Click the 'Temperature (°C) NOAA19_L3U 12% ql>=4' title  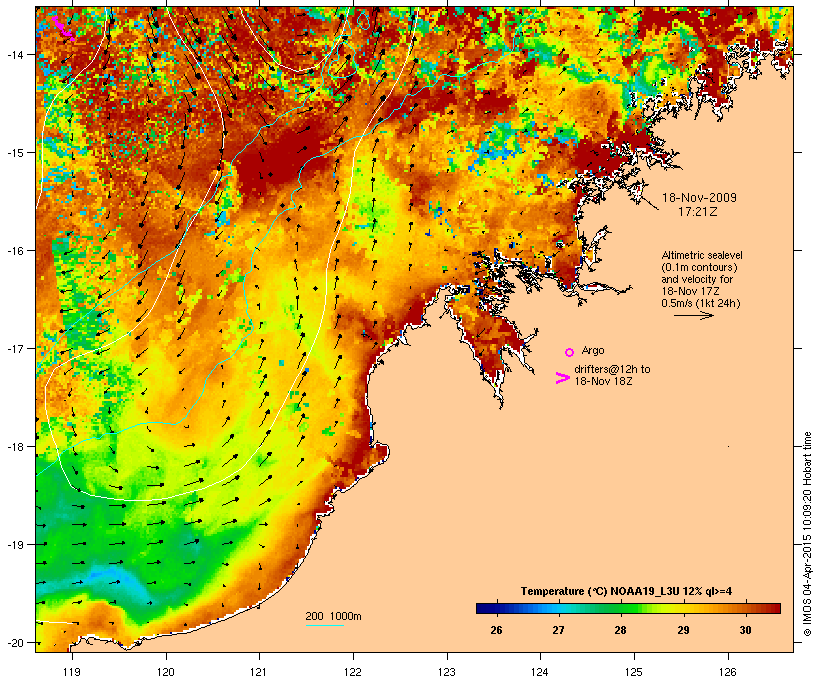coord(626,591)
